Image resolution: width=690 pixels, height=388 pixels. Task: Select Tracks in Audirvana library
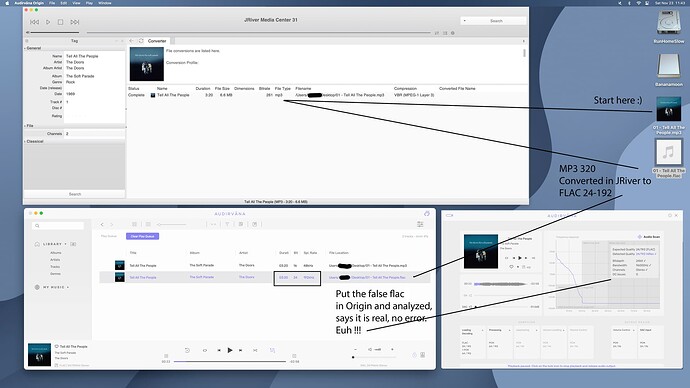[x=55, y=267]
